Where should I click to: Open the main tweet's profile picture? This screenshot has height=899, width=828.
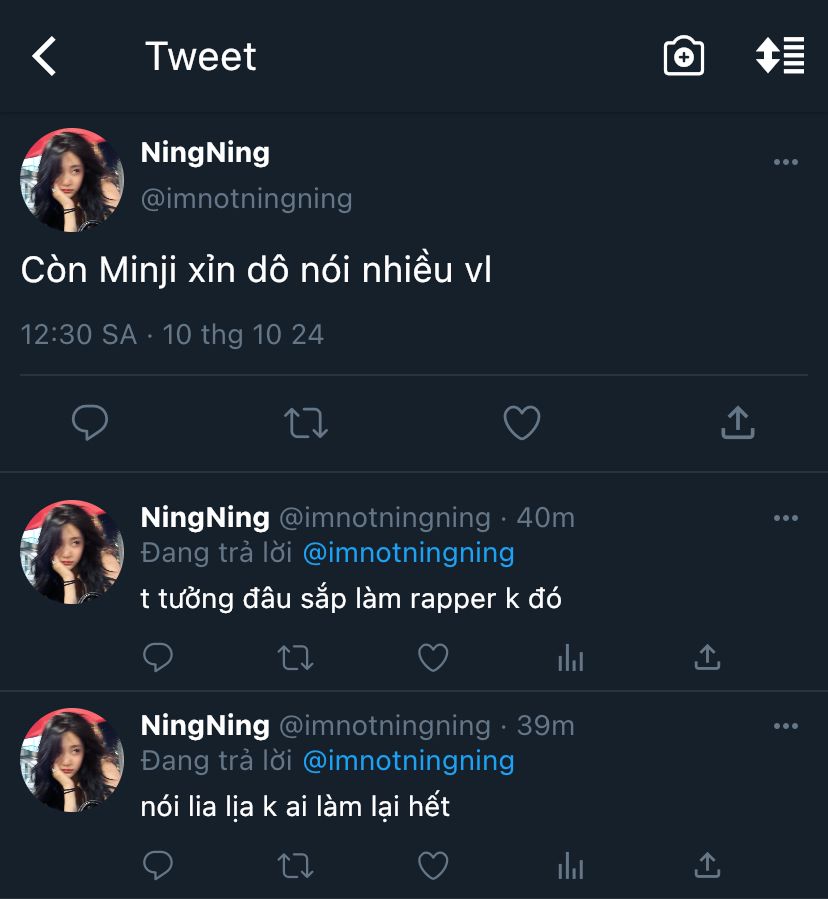coord(72,180)
